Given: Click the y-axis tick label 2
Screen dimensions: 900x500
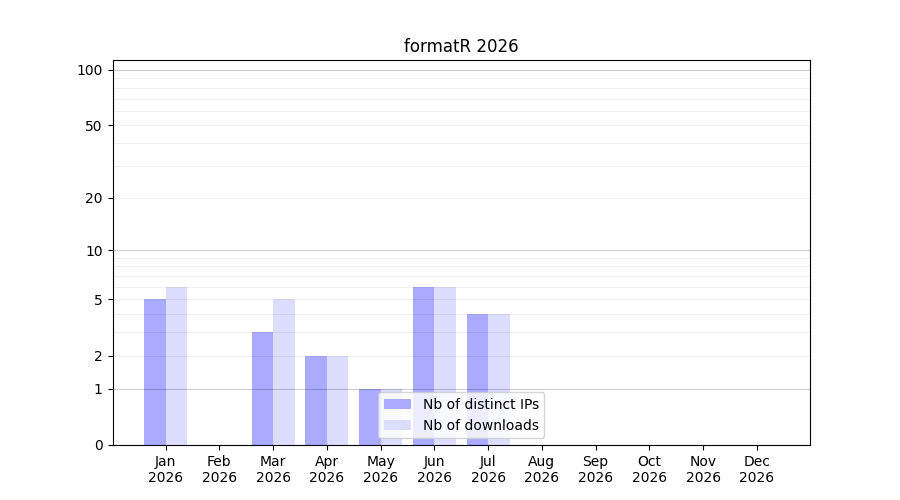Looking at the screenshot, I should point(98,356).
